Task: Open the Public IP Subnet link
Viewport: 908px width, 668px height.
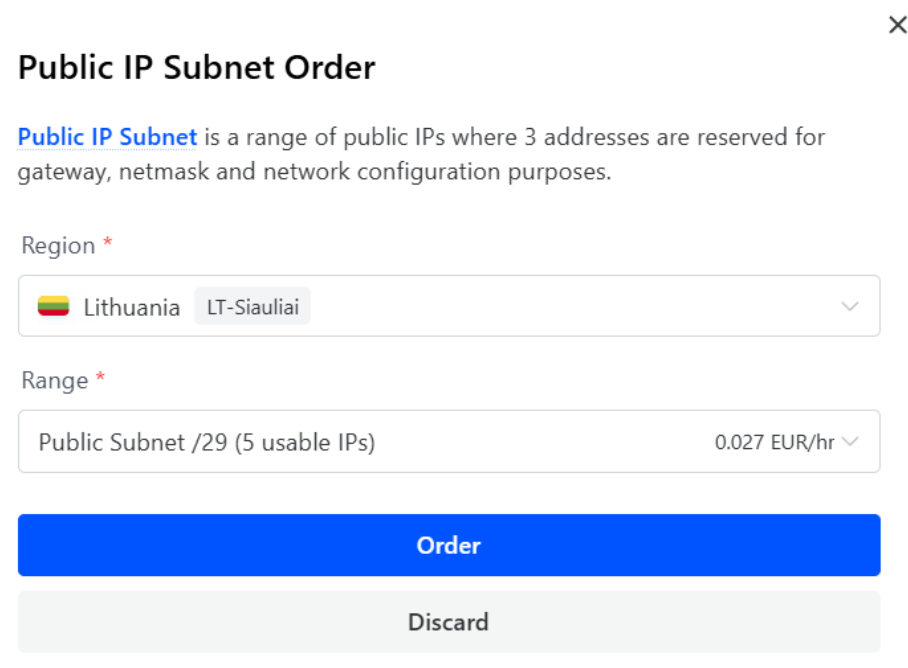Action: [108, 137]
